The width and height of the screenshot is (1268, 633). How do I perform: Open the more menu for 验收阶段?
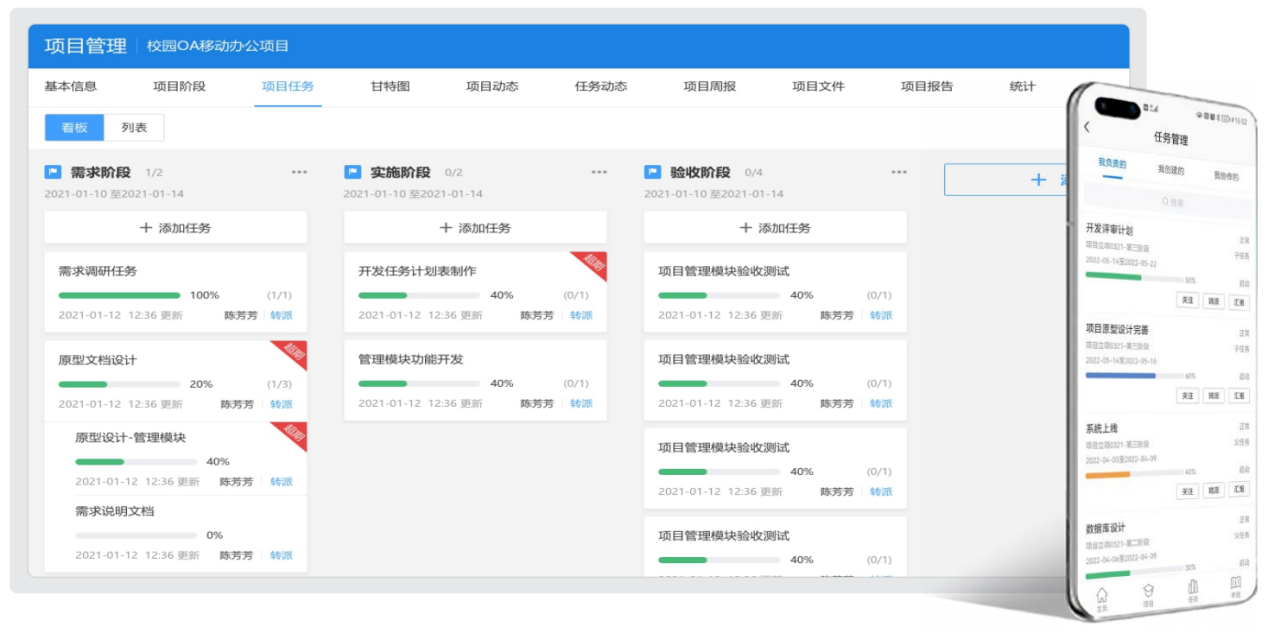pos(899,172)
